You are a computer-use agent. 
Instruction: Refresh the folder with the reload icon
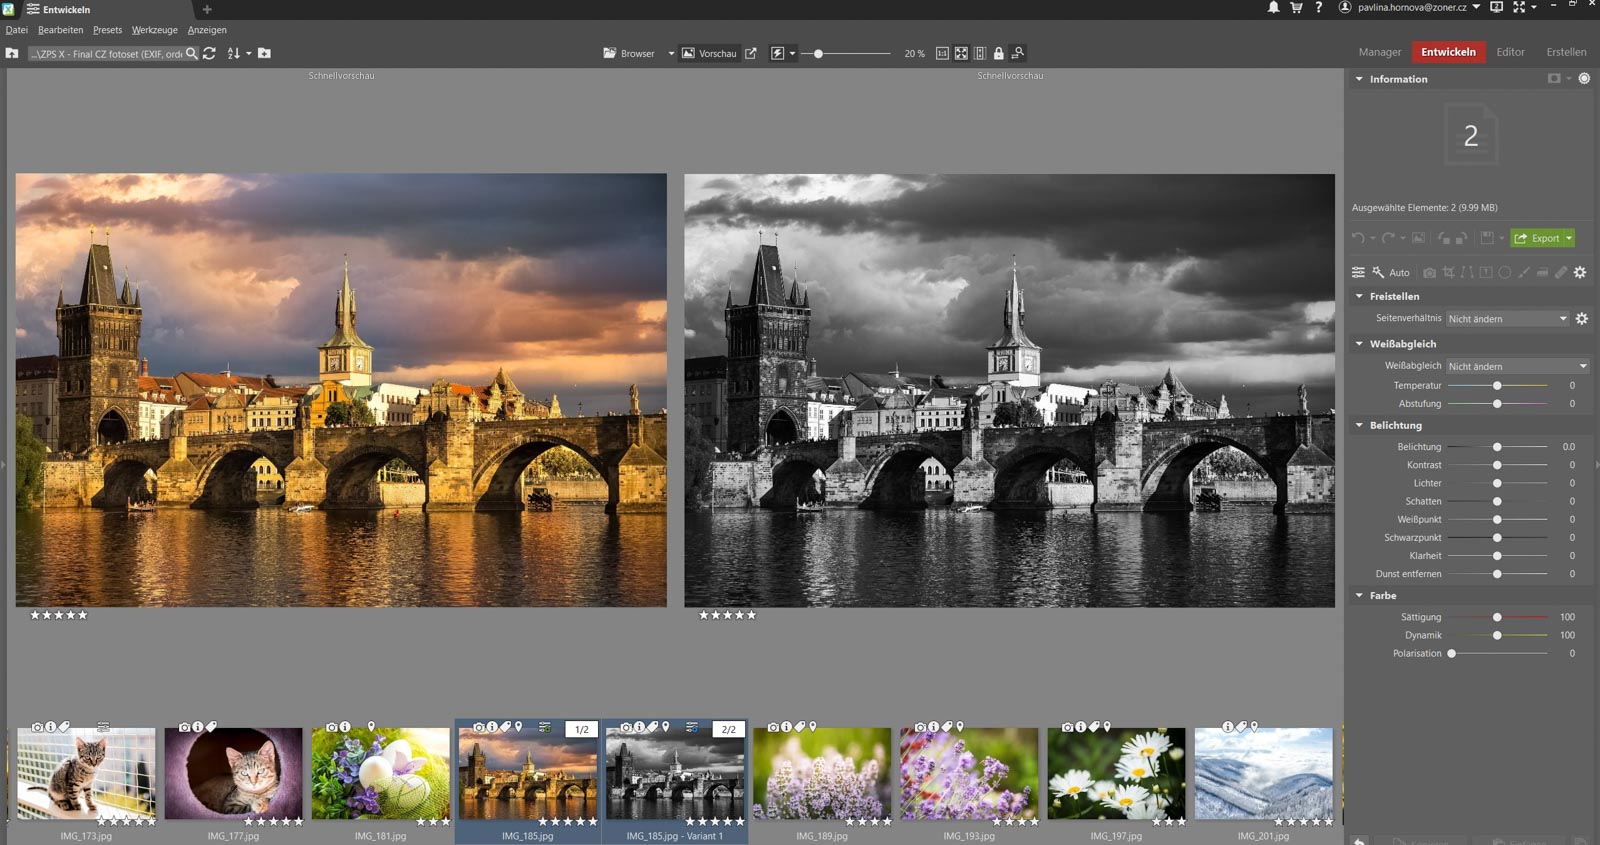coord(209,54)
